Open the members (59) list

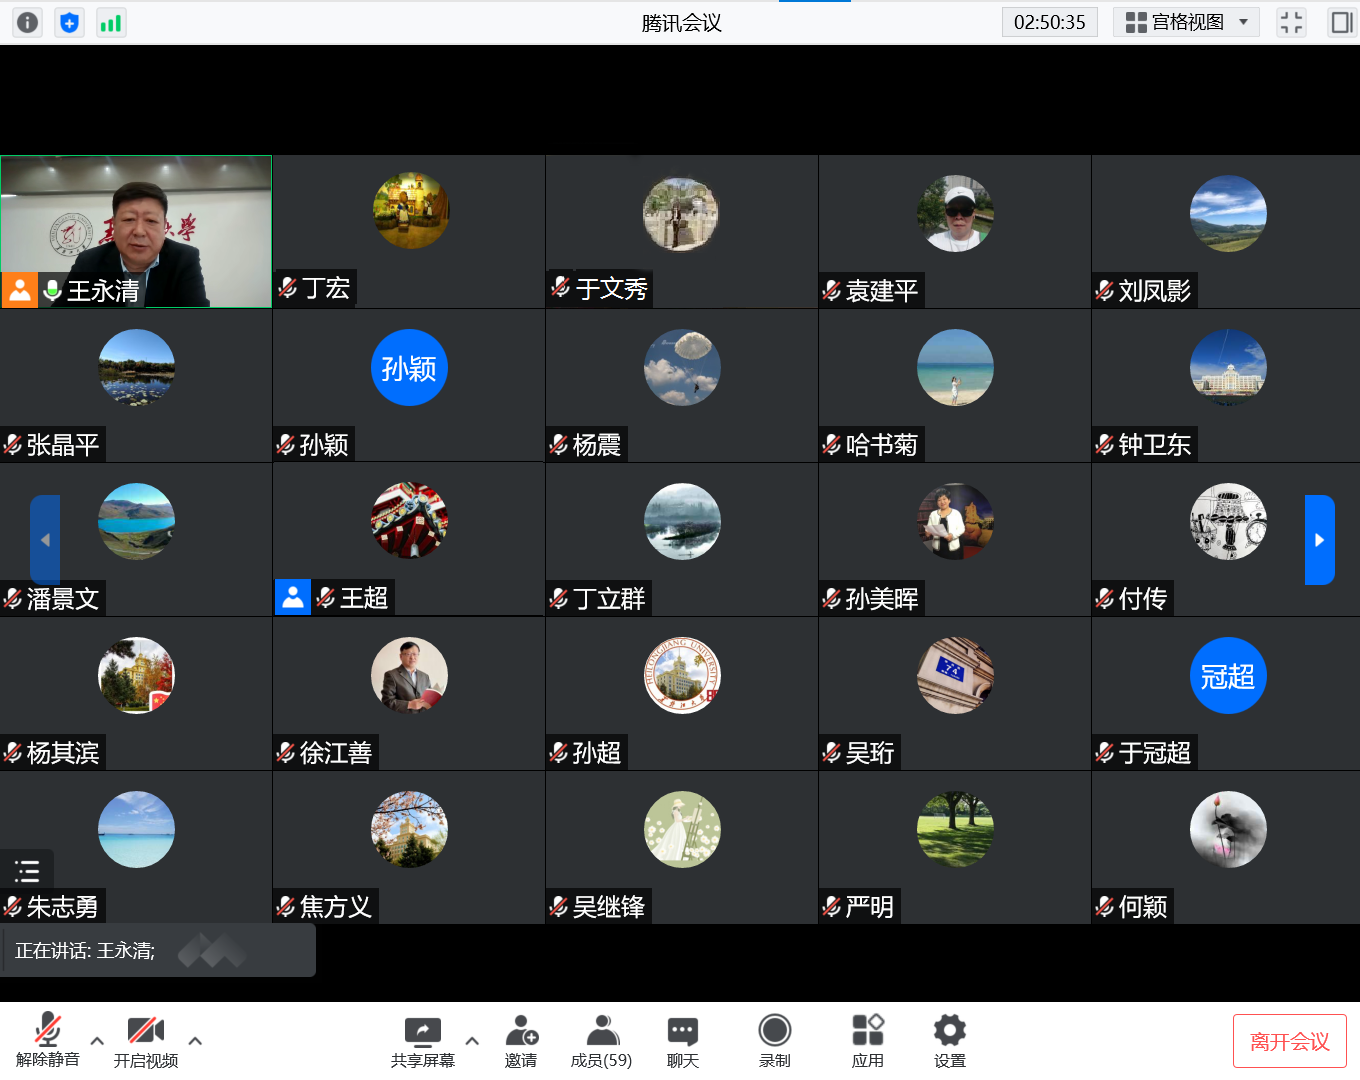[601, 1040]
